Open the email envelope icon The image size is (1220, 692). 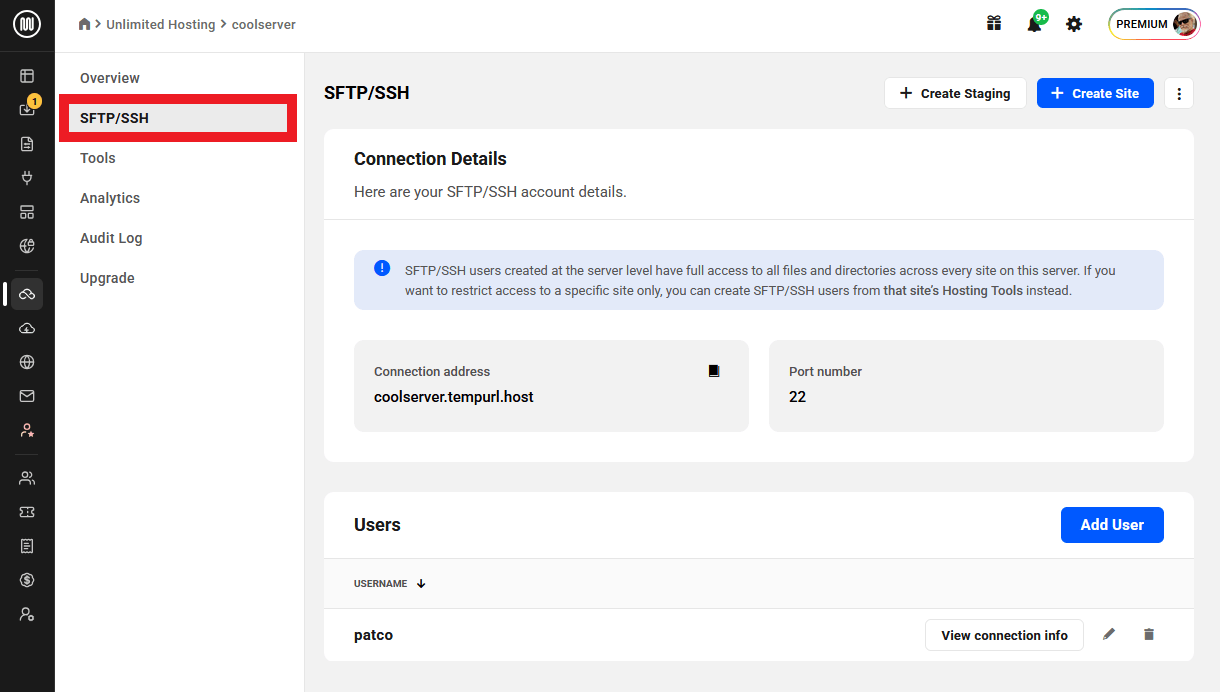[x=27, y=396]
